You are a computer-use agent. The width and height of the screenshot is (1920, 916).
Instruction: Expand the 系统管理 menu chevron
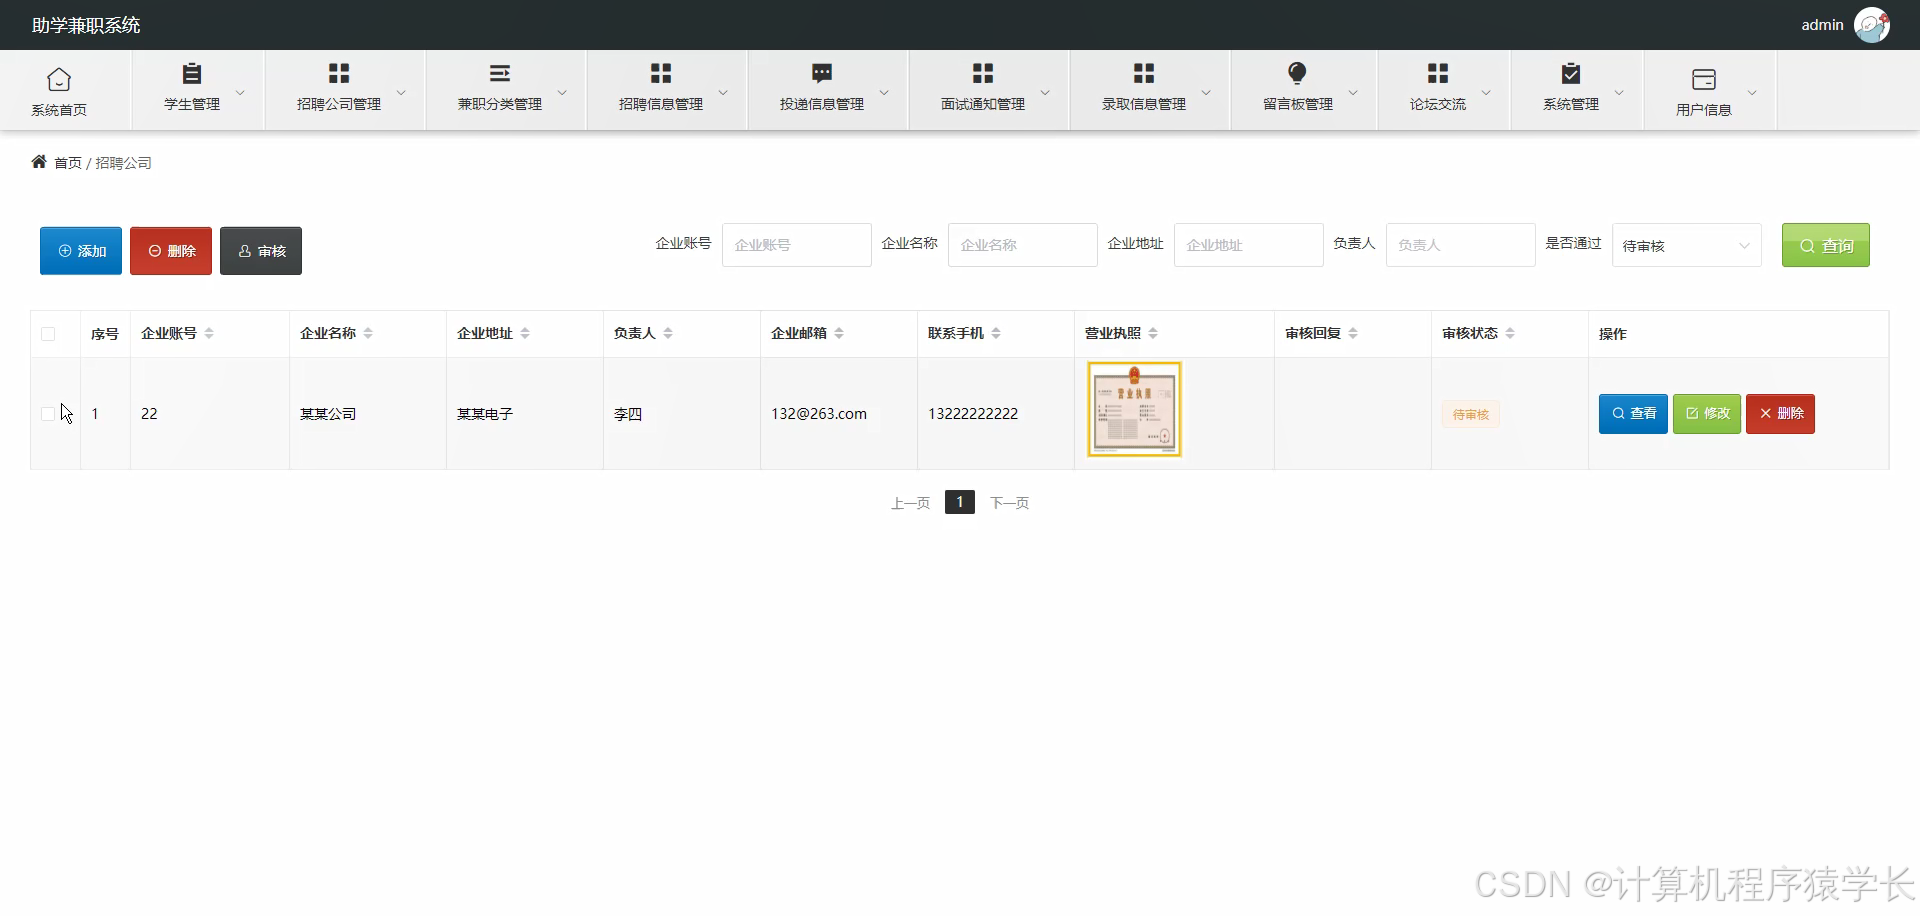1619,92
